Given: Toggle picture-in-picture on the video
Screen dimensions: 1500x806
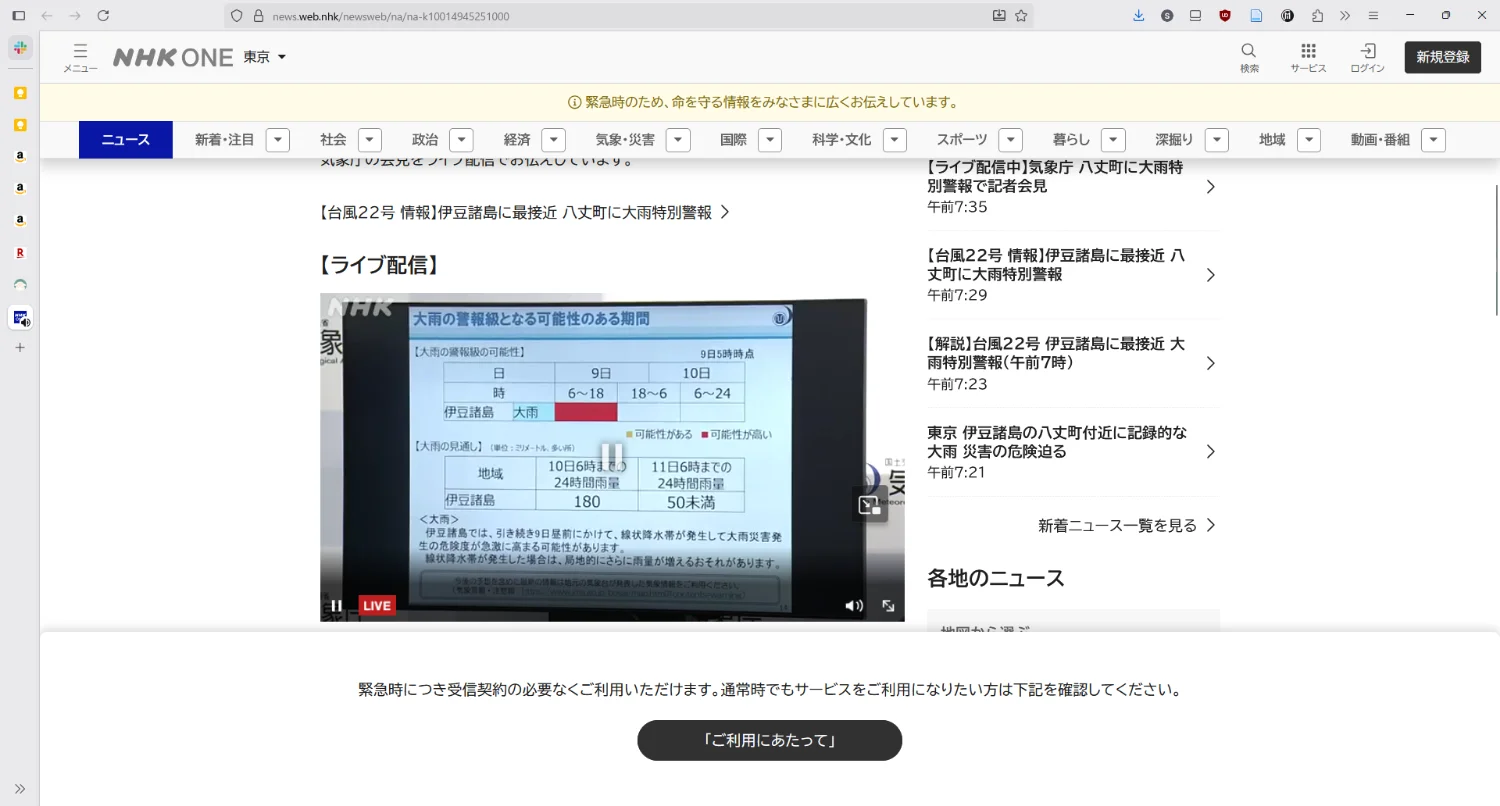Looking at the screenshot, I should (x=868, y=505).
